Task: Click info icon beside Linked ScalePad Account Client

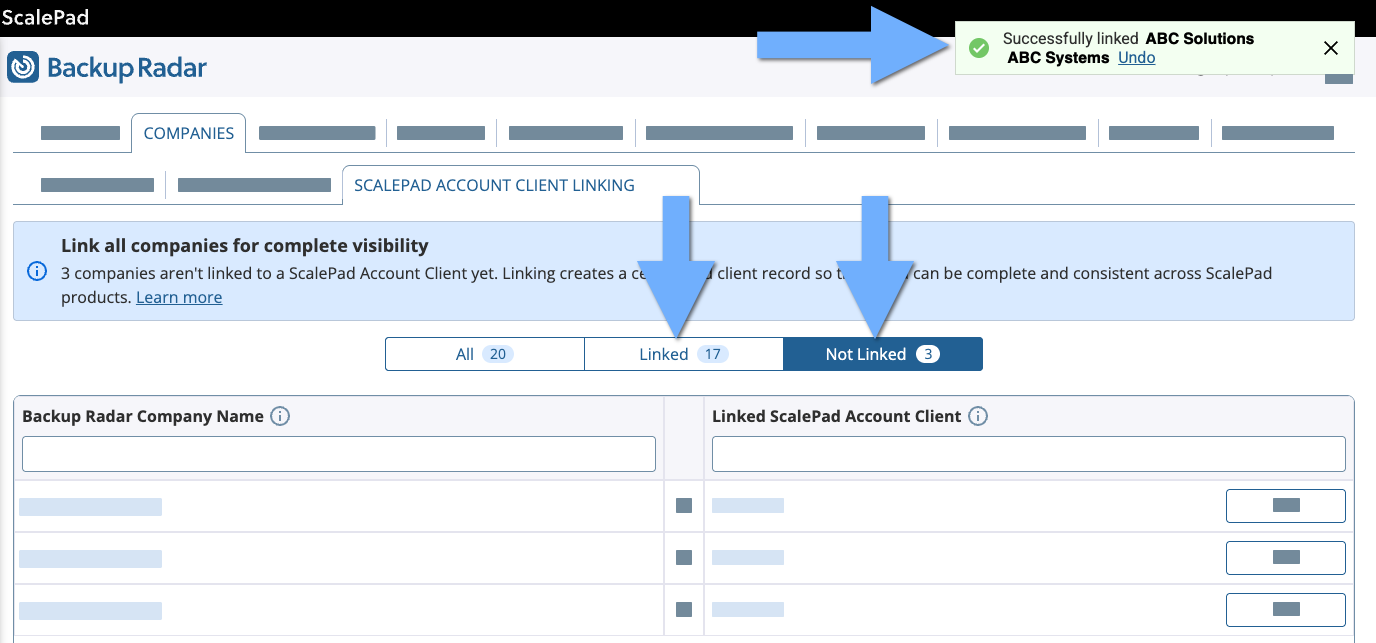Action: 978,416
